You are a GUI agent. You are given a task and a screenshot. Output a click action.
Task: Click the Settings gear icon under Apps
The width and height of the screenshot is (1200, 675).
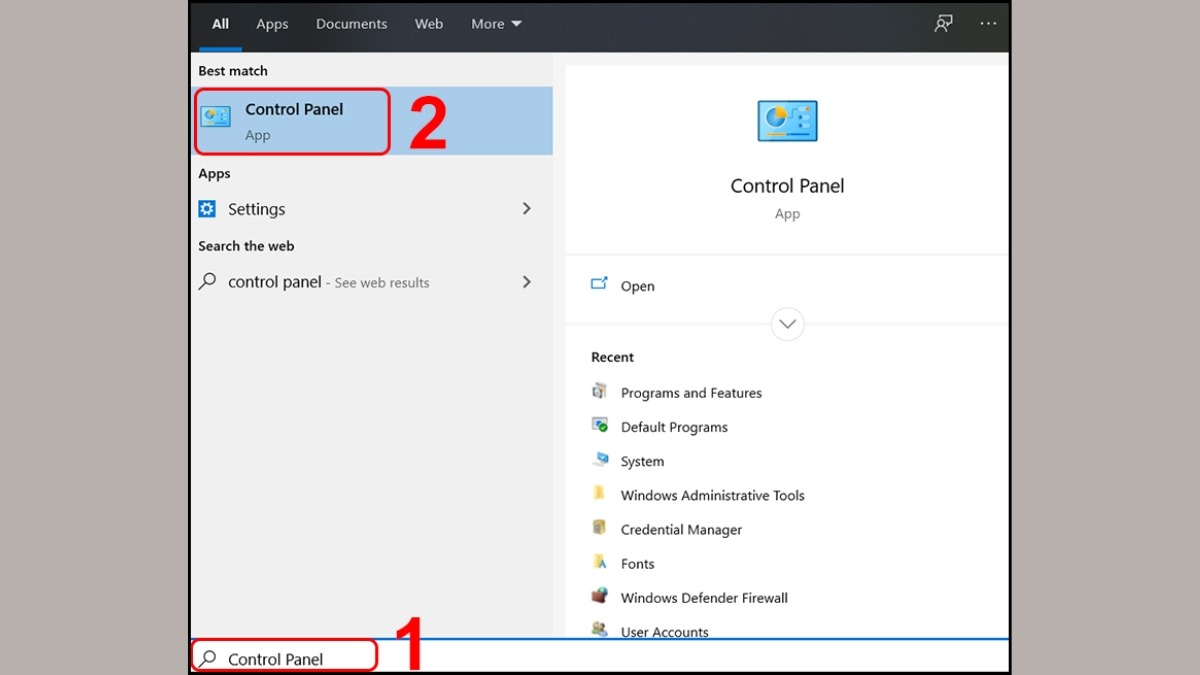click(207, 209)
